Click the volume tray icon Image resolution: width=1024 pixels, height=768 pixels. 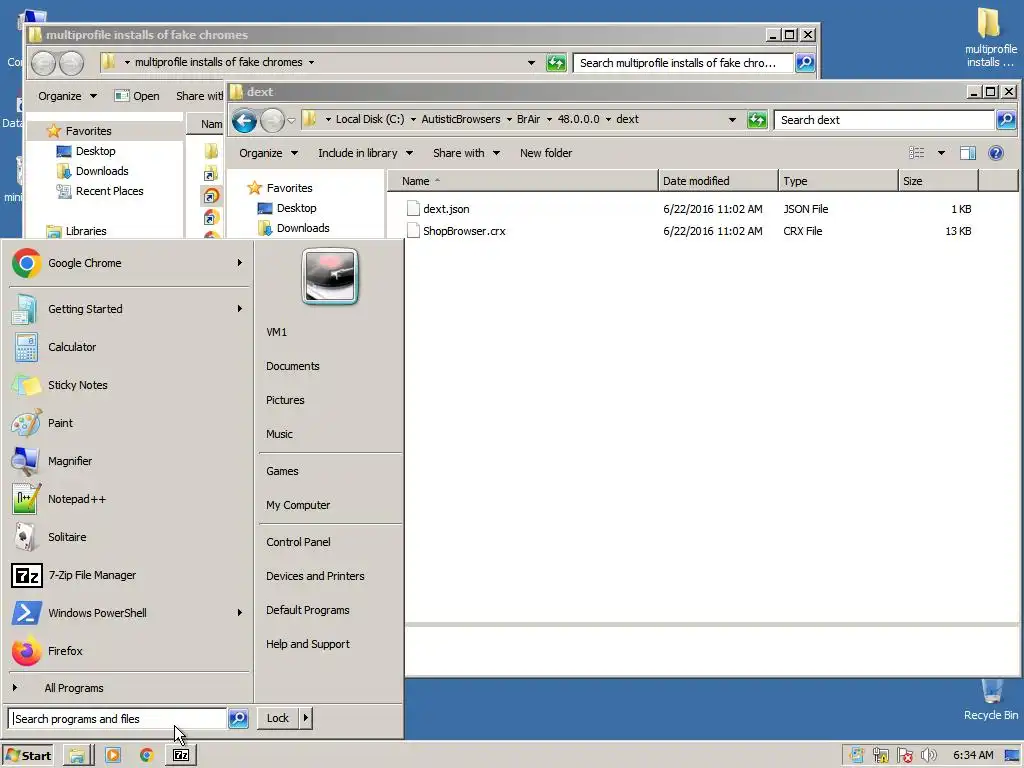click(x=928, y=756)
